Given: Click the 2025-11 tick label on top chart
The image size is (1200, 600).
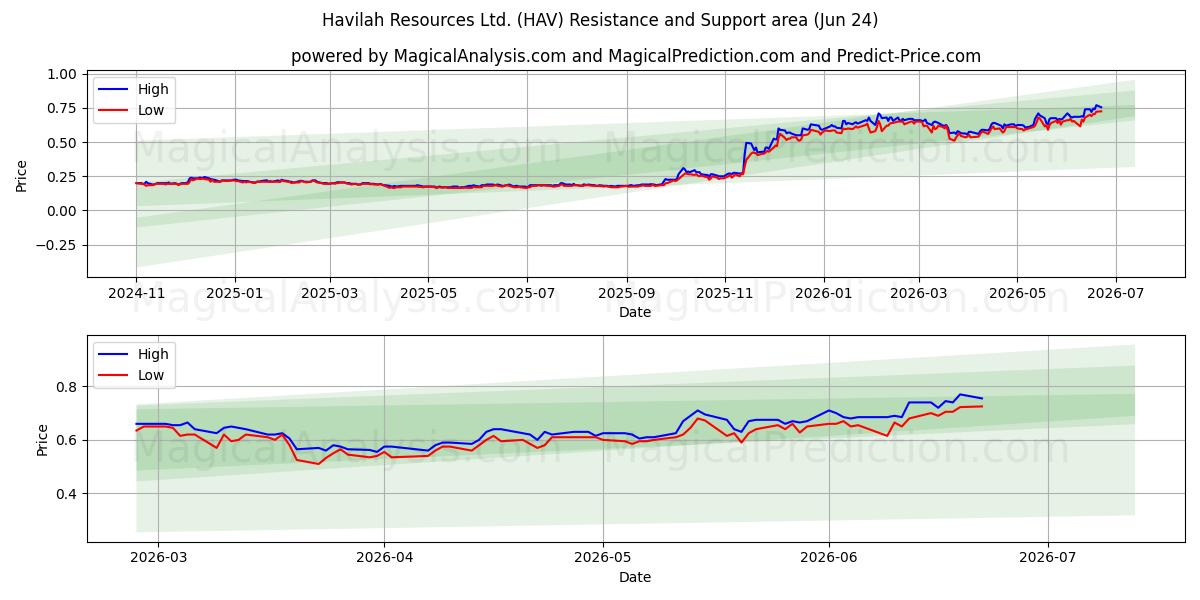Looking at the screenshot, I should coord(725,294).
